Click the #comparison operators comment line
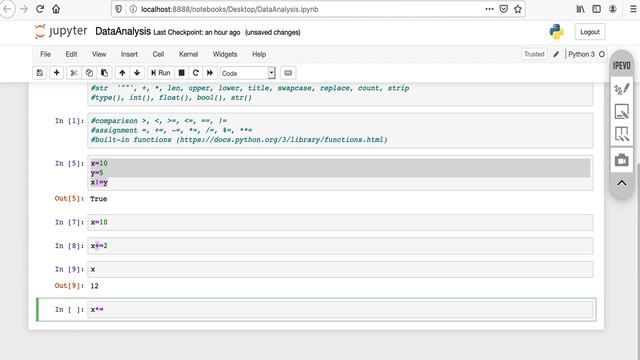The image size is (640, 360). point(159,121)
